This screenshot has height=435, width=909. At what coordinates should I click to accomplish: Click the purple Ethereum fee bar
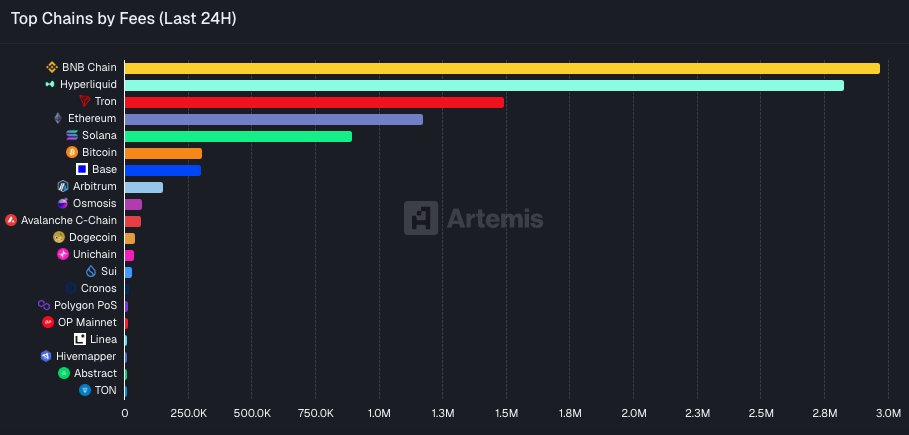coord(274,119)
